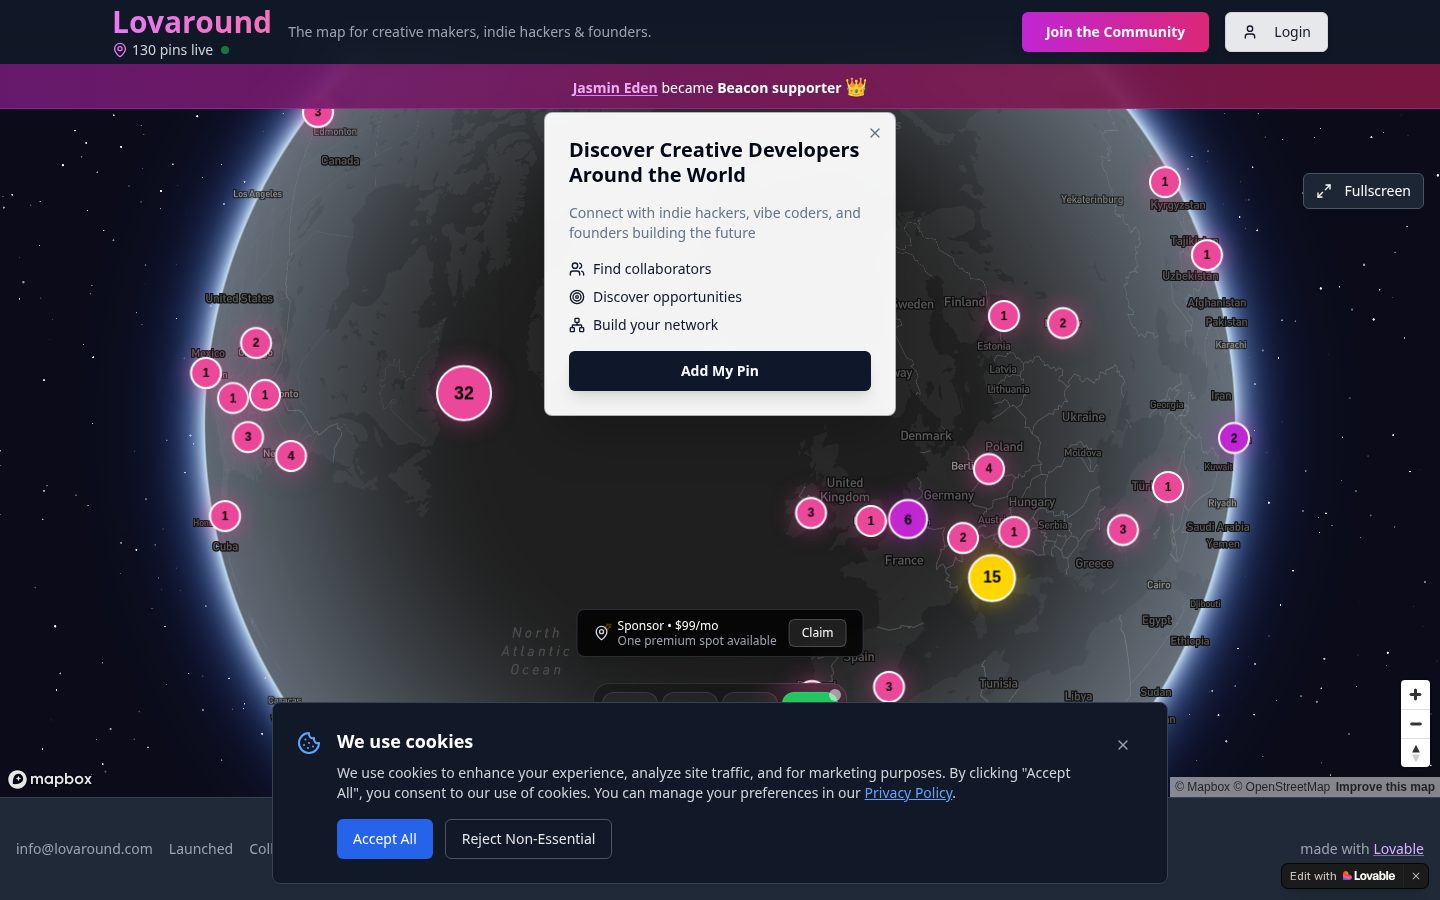Screen dimensions: 1440x900
Task: Claim the sponsor spot
Action: 817,633
